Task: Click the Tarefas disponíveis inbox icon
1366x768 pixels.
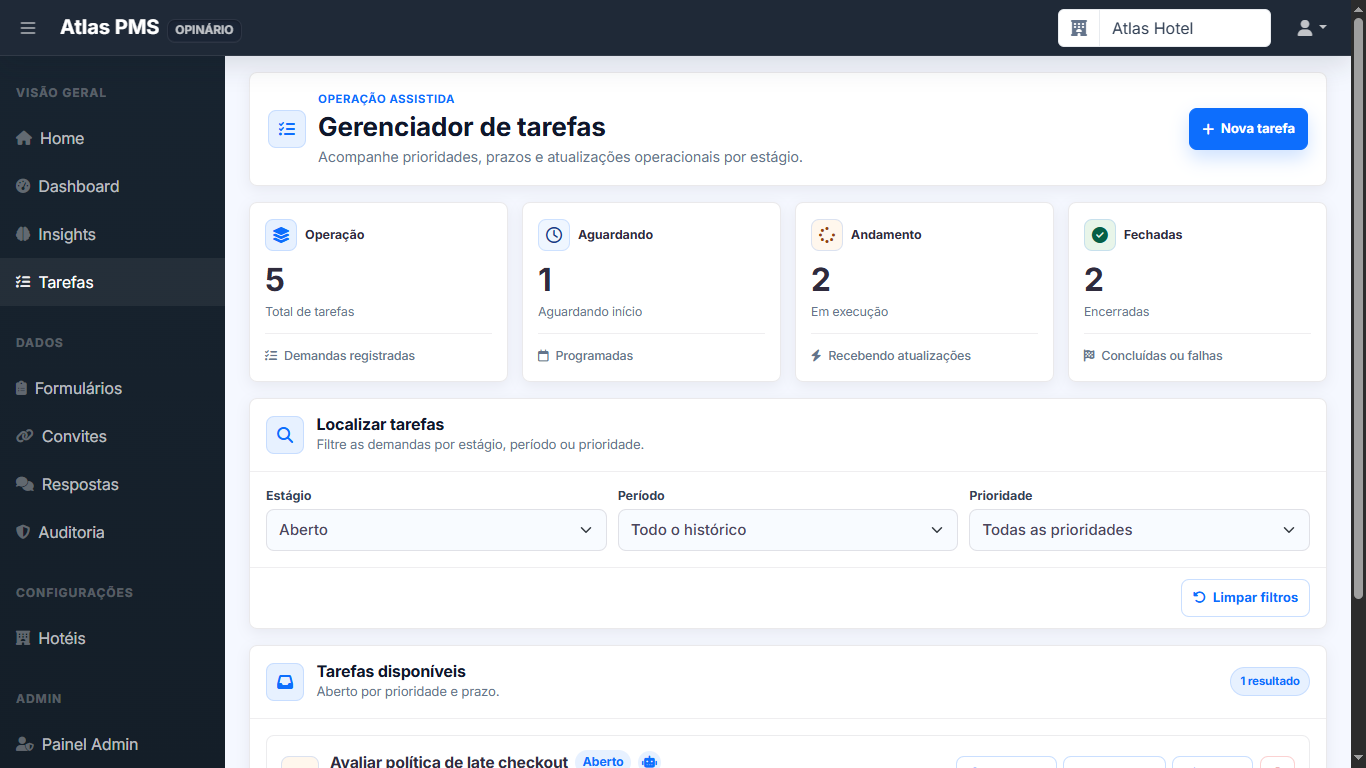Action: click(x=285, y=682)
